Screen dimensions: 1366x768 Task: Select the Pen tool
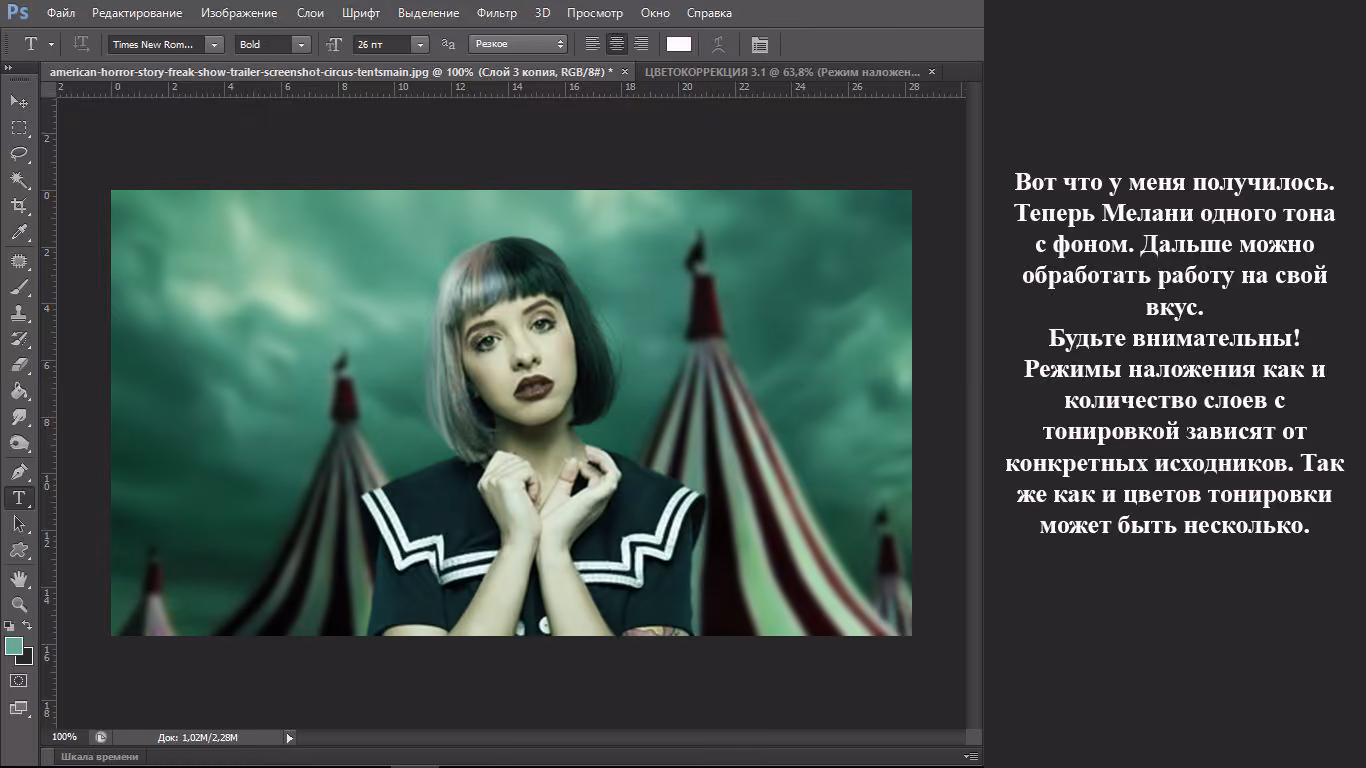(18, 471)
